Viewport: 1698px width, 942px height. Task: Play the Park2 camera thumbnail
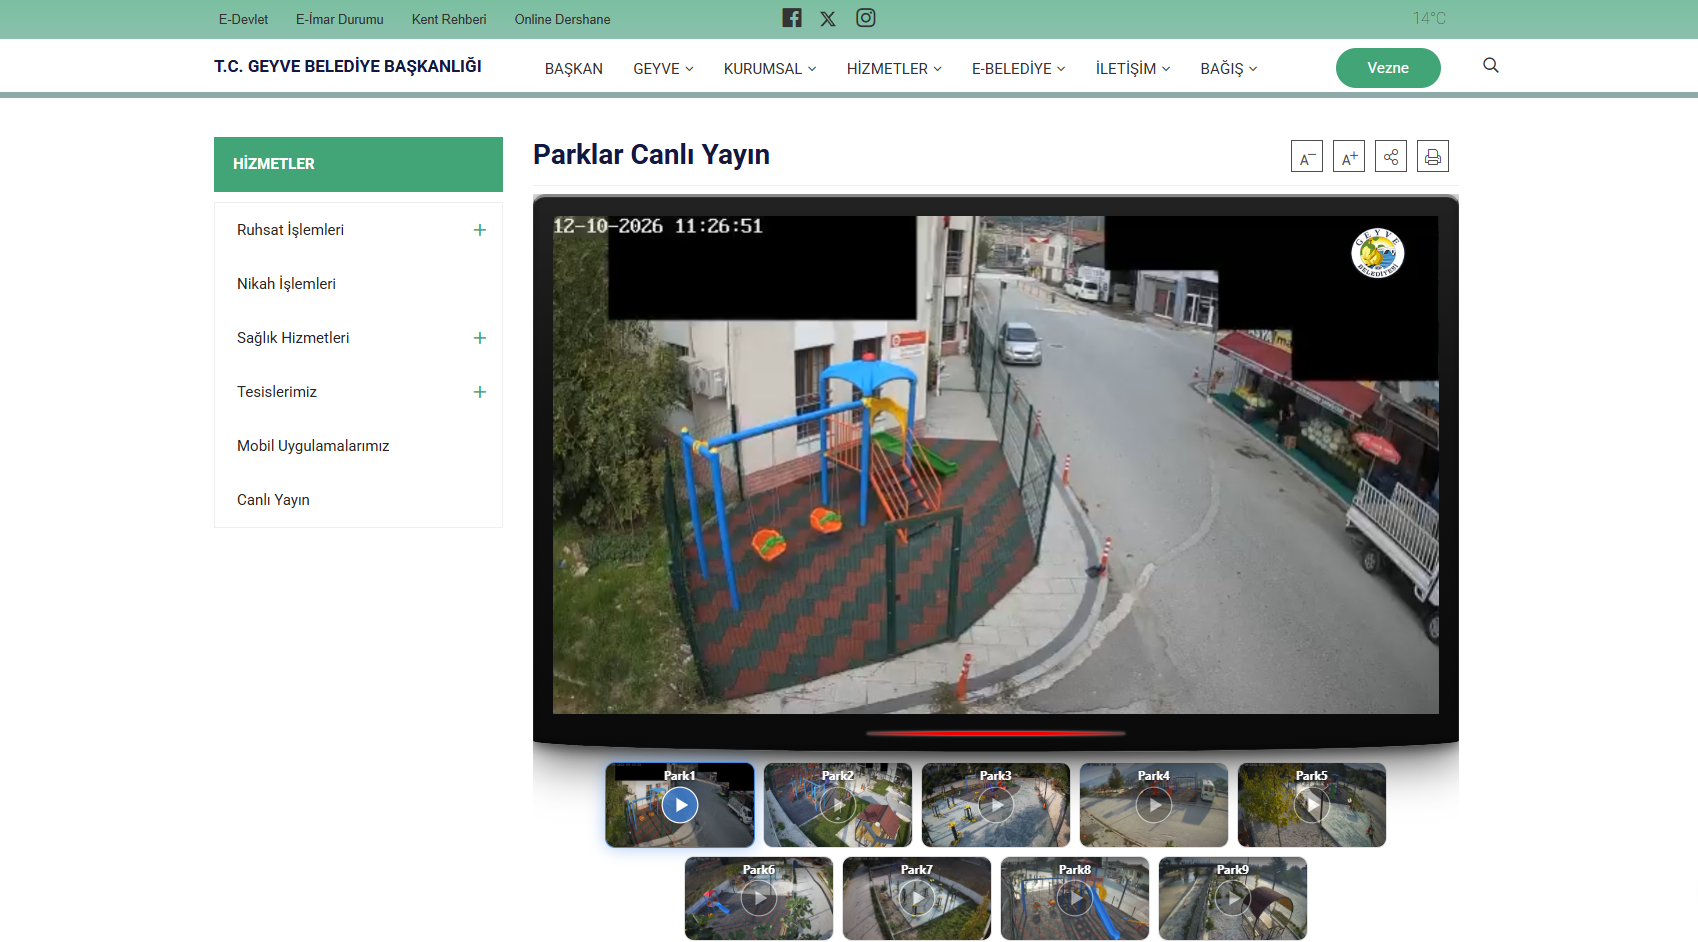(838, 805)
